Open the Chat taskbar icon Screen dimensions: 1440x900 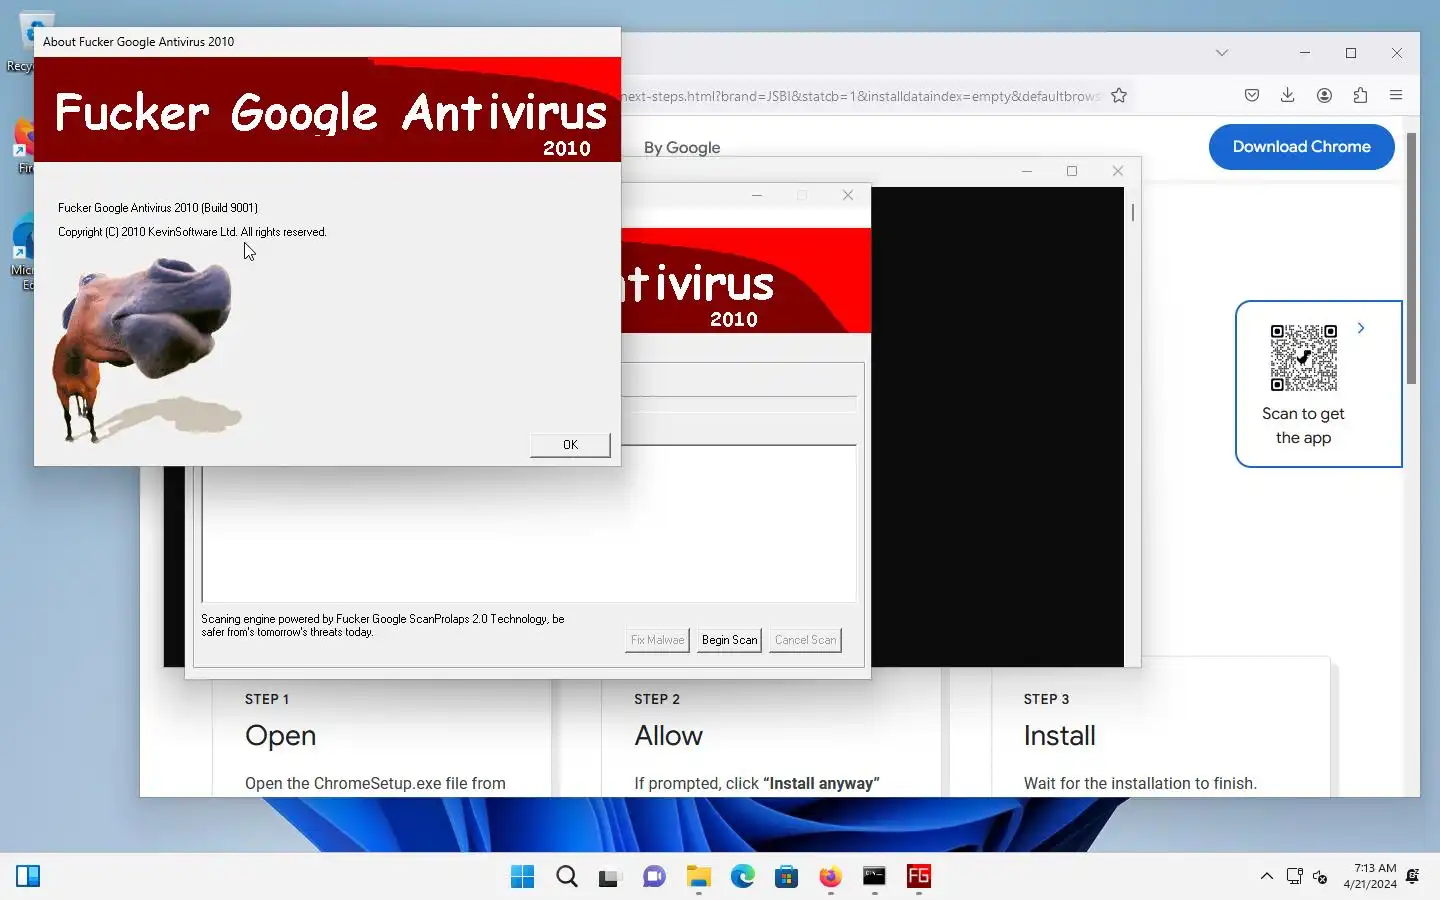point(654,877)
